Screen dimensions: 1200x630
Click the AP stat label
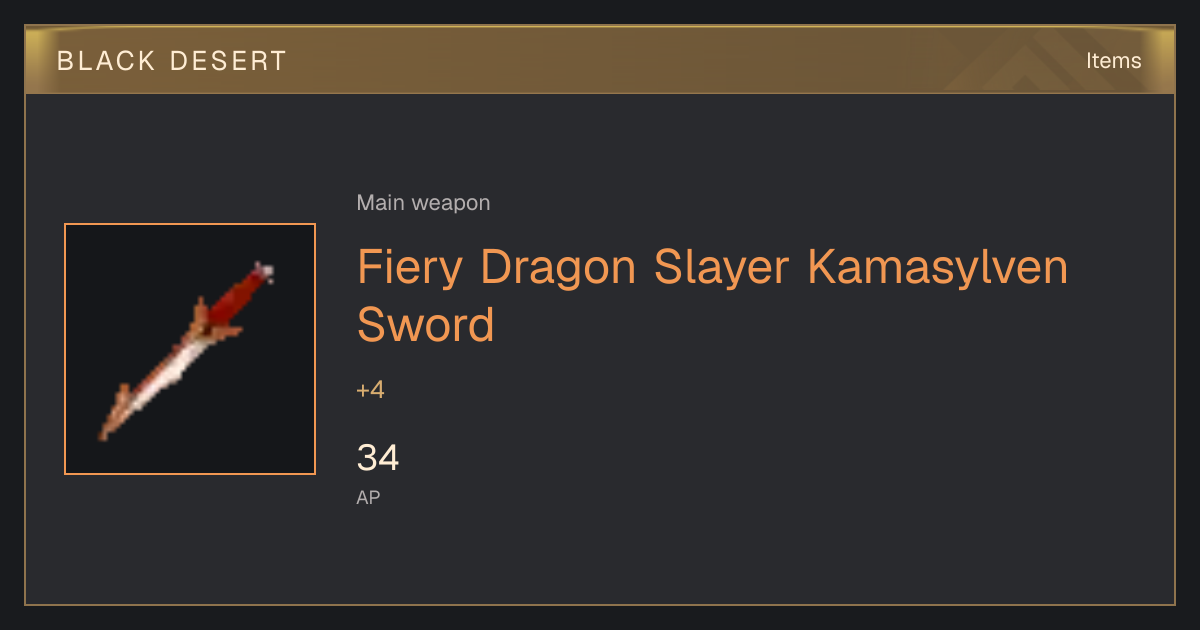(x=368, y=497)
